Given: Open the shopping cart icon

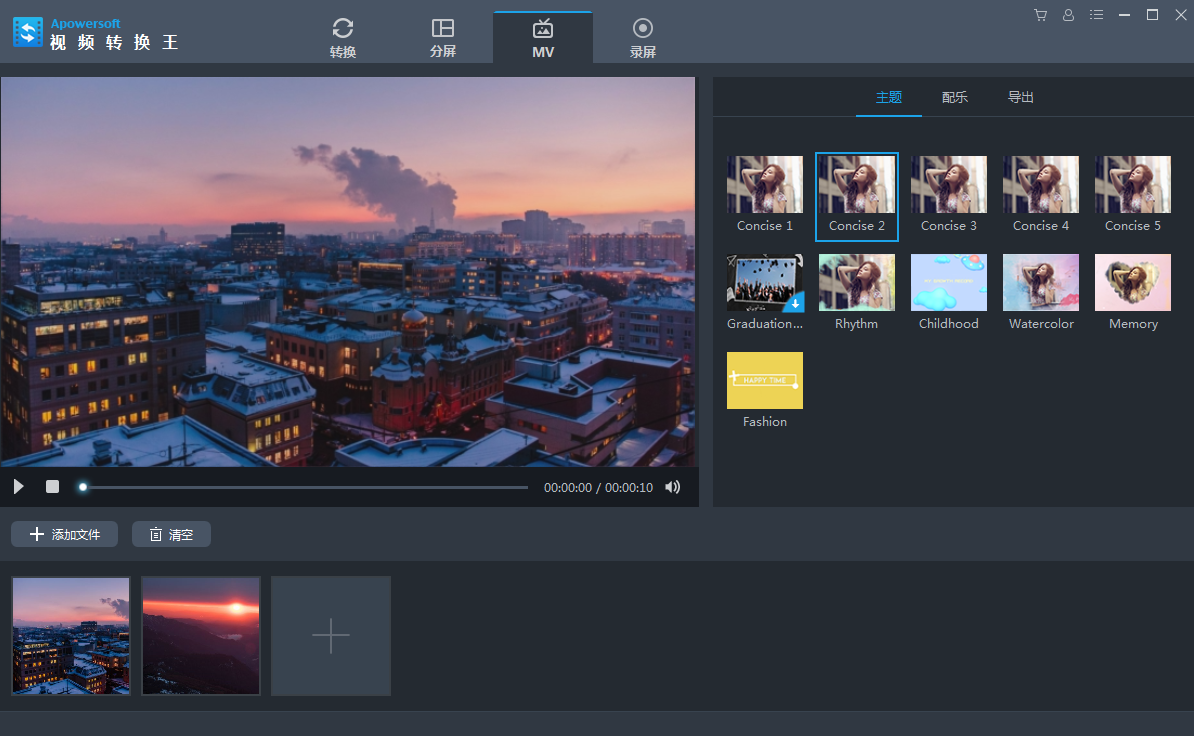Looking at the screenshot, I should [1040, 15].
